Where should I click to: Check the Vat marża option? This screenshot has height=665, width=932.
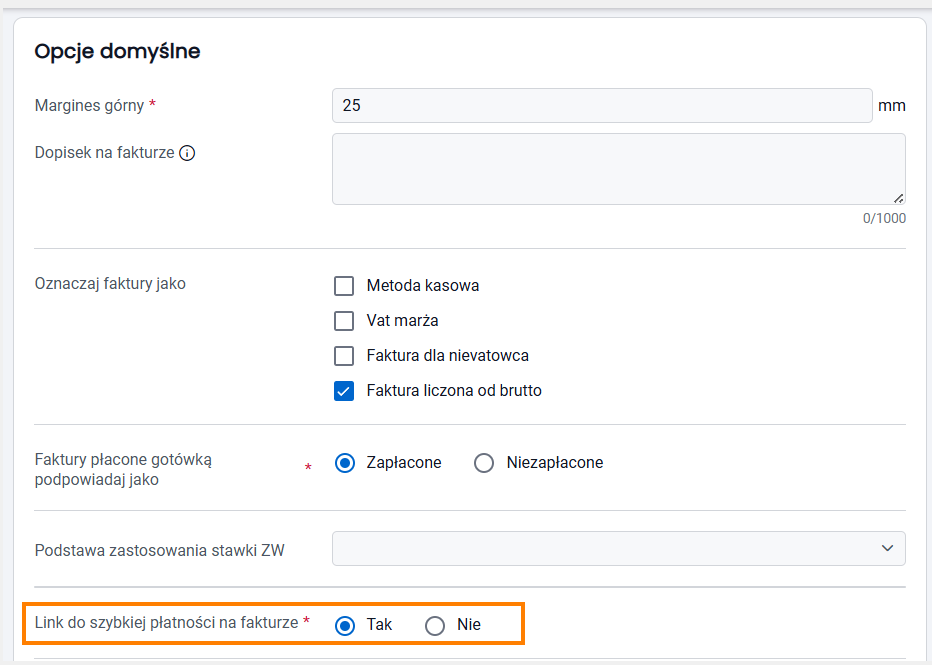pyautogui.click(x=344, y=321)
